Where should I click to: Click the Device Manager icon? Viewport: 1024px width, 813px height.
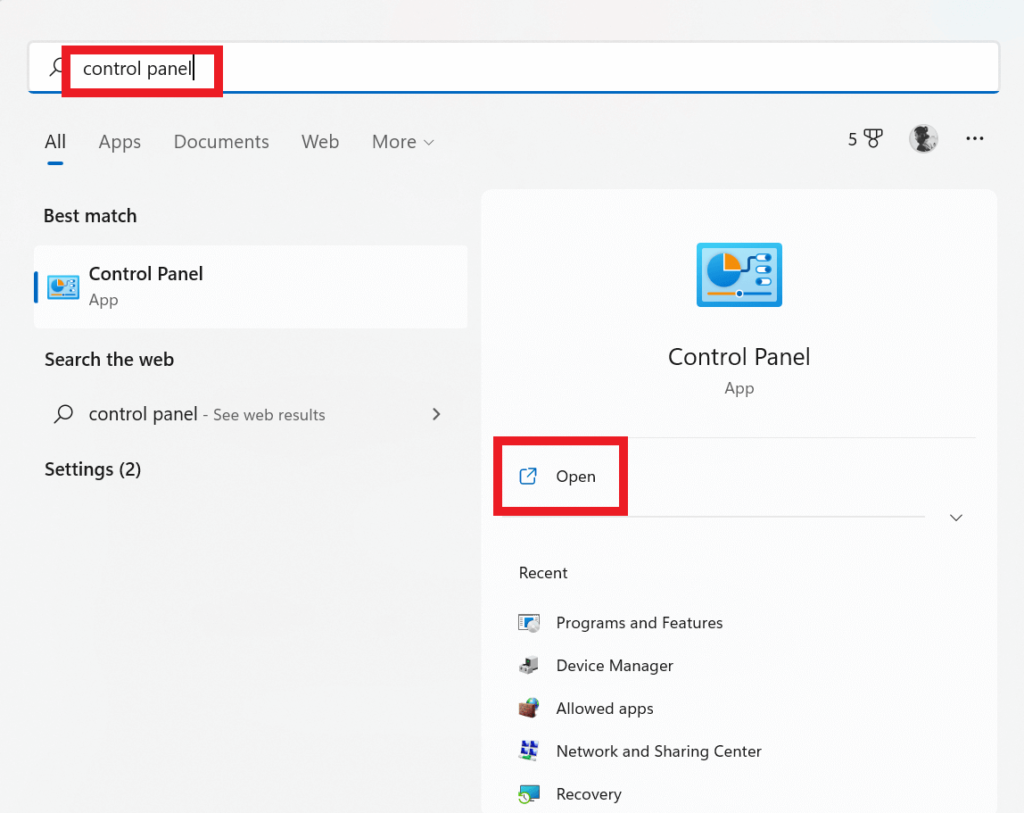click(529, 665)
